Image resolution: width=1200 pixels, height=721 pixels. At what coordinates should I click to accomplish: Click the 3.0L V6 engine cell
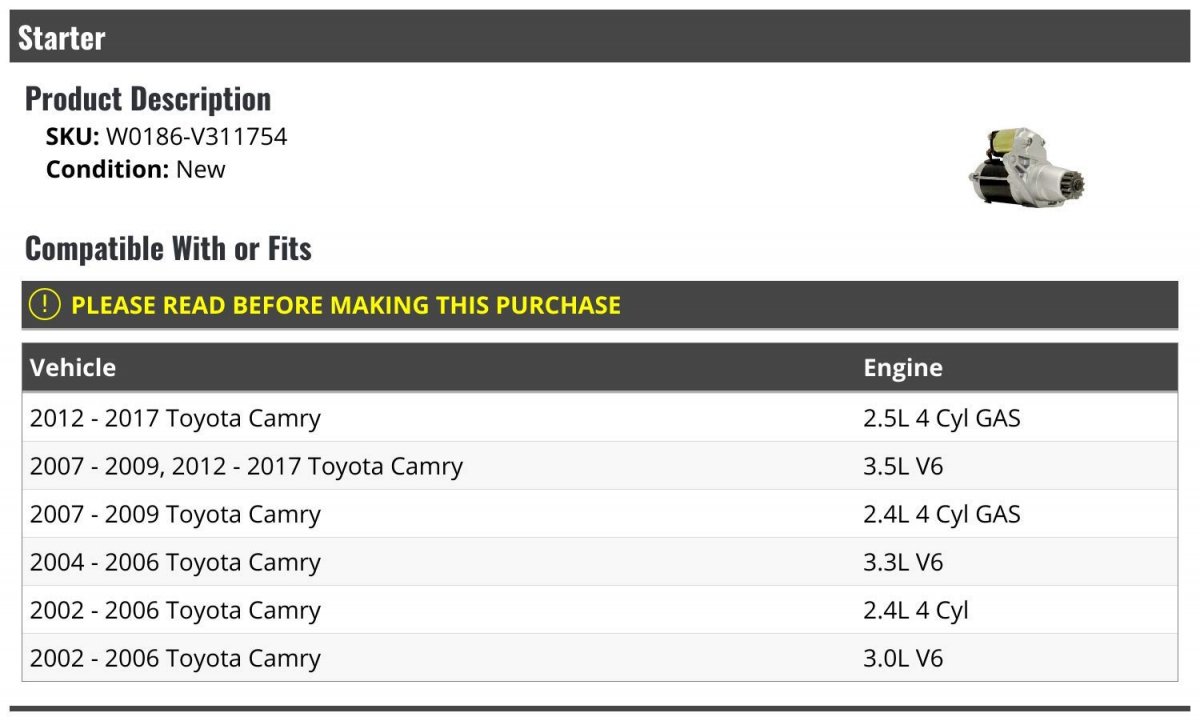903,658
